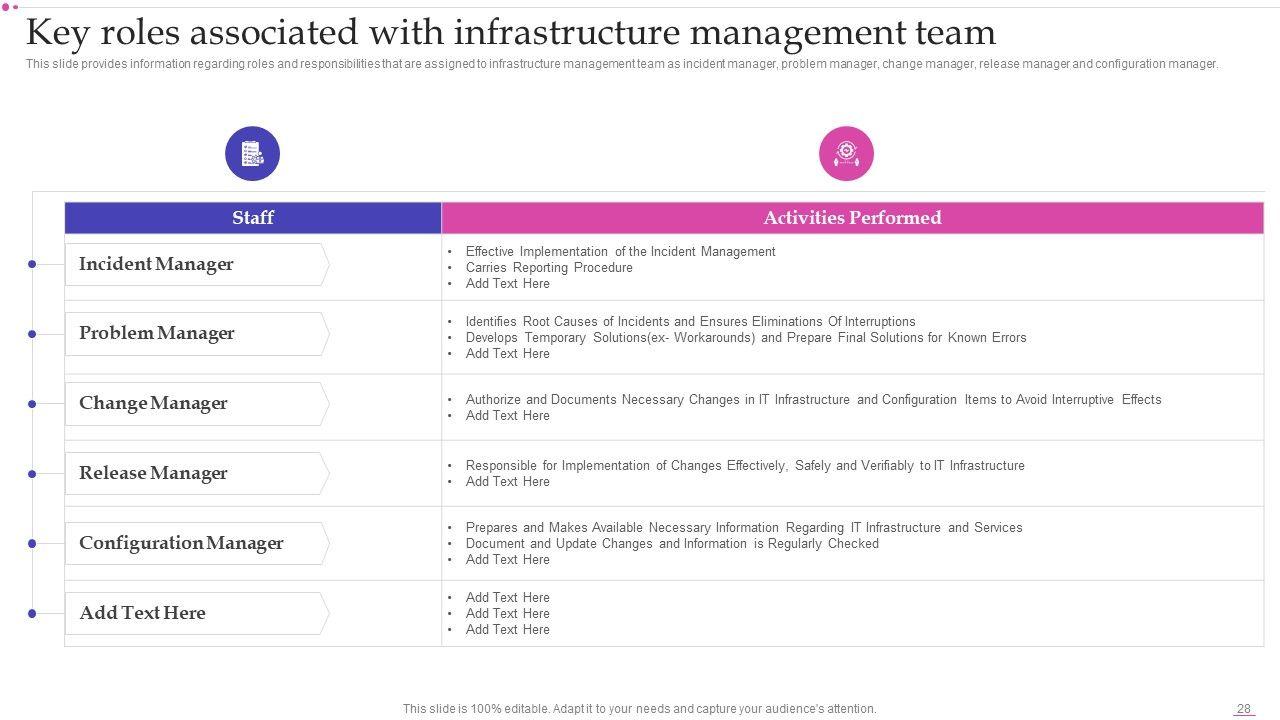The image size is (1280, 720).
Task: Click the bullet dot beside Configuration Manager
Action: [32, 544]
